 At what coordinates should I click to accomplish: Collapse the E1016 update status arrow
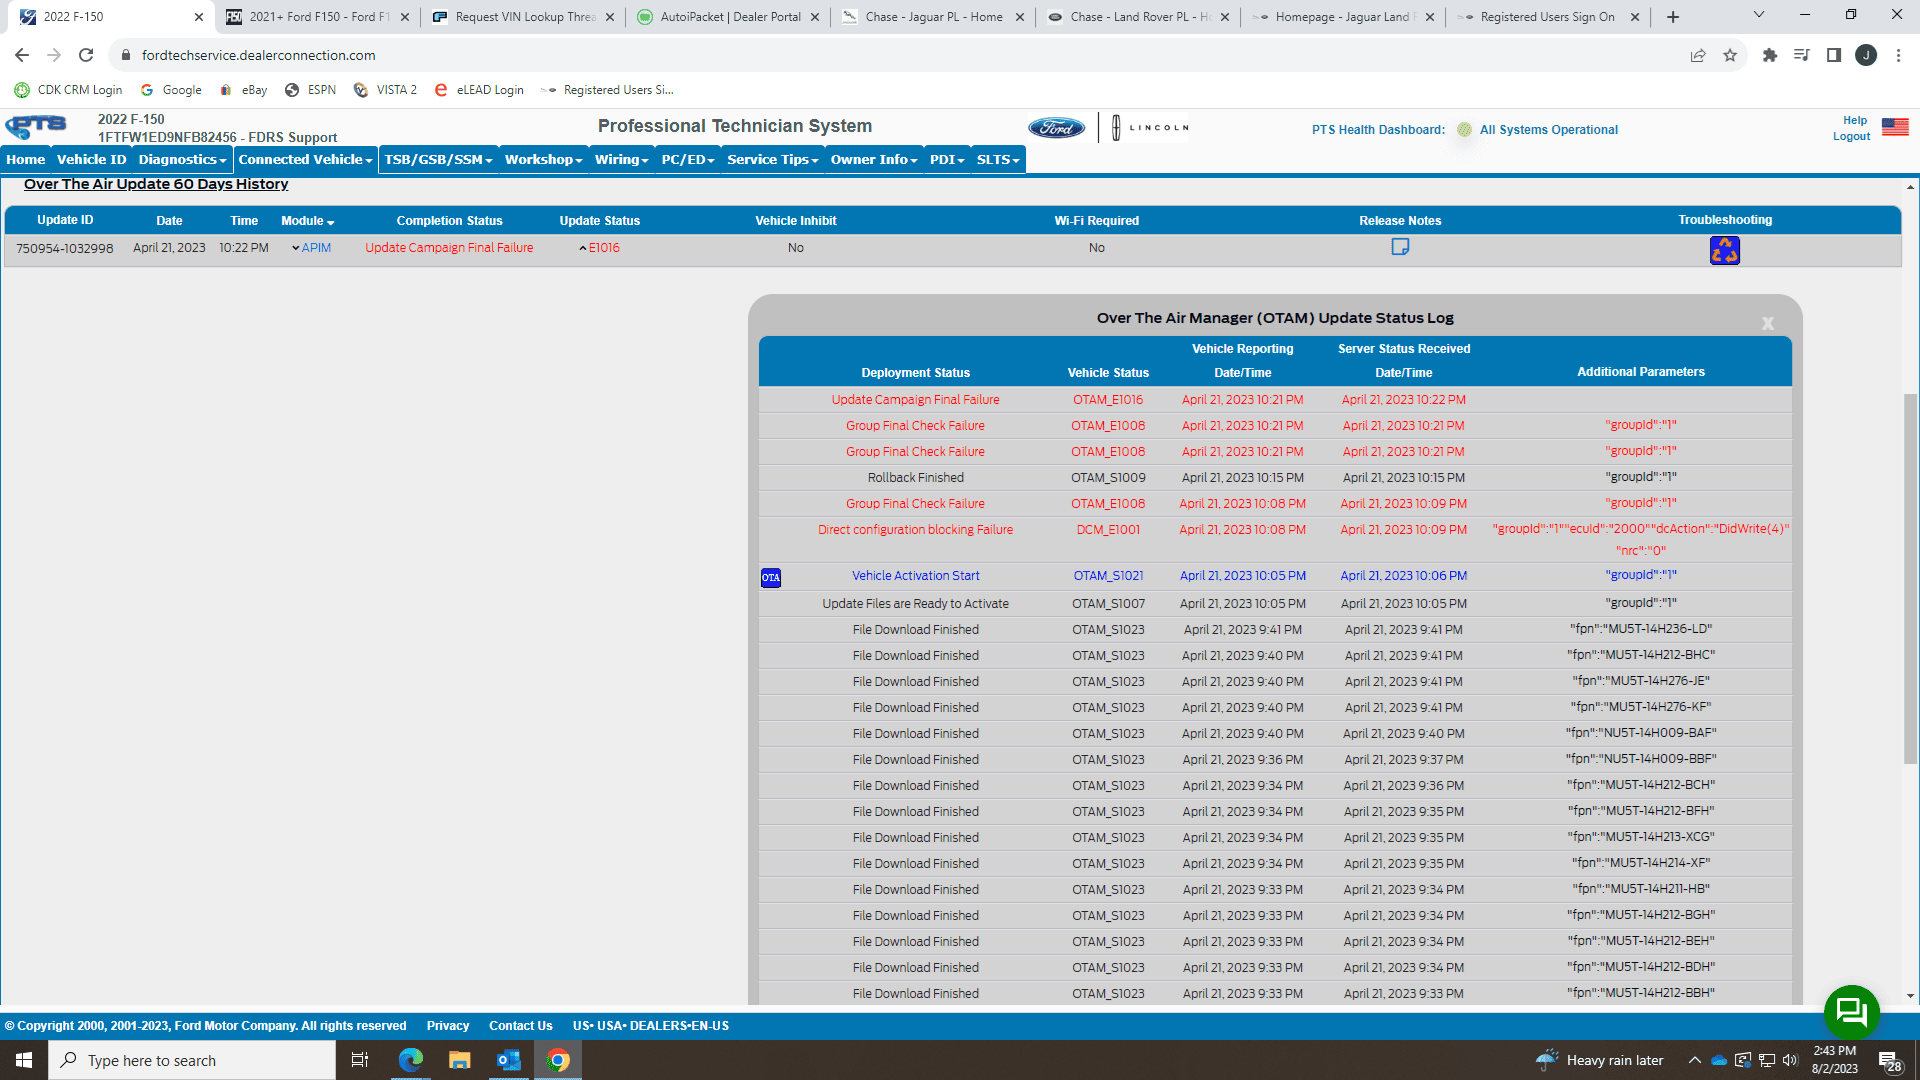pos(582,248)
